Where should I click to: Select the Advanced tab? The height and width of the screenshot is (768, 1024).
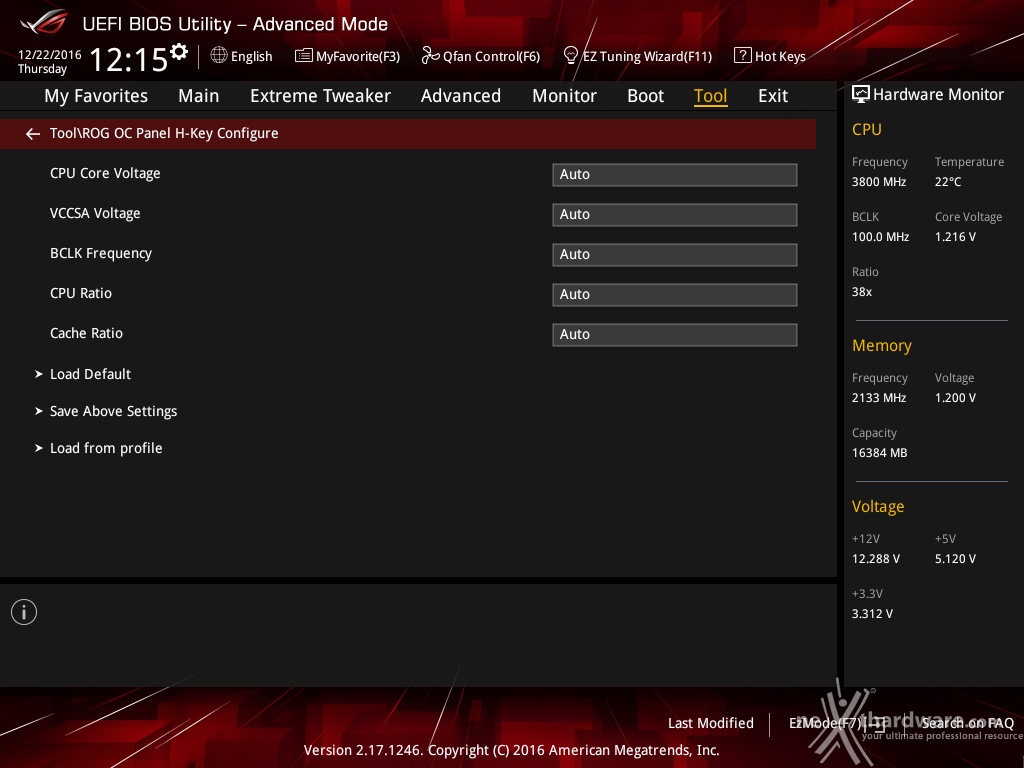pyautogui.click(x=461, y=96)
